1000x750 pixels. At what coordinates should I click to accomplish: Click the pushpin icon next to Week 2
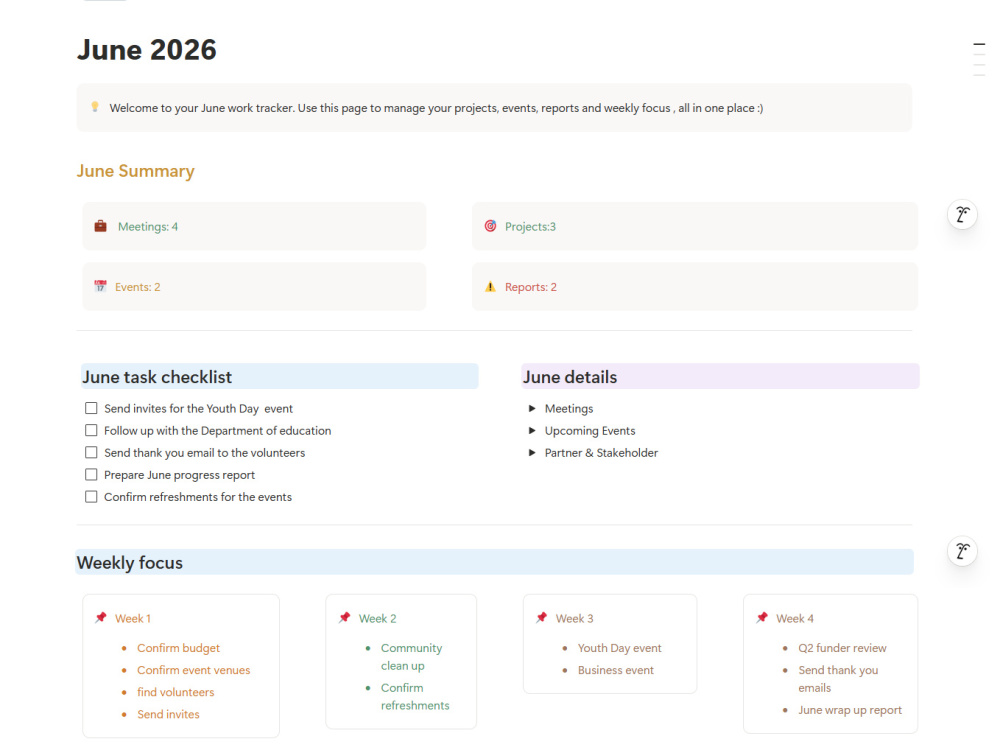click(345, 617)
